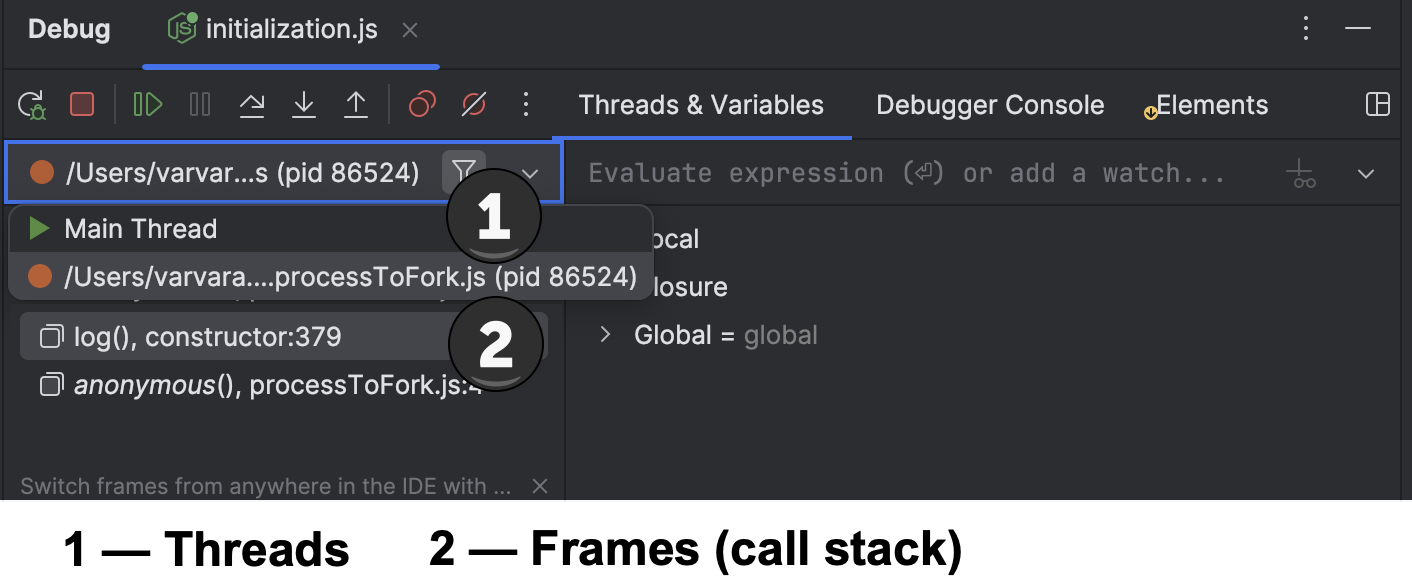Screen dimensions: 1412x584
Task: Click the Rerun debug session icon
Action: 33,104
